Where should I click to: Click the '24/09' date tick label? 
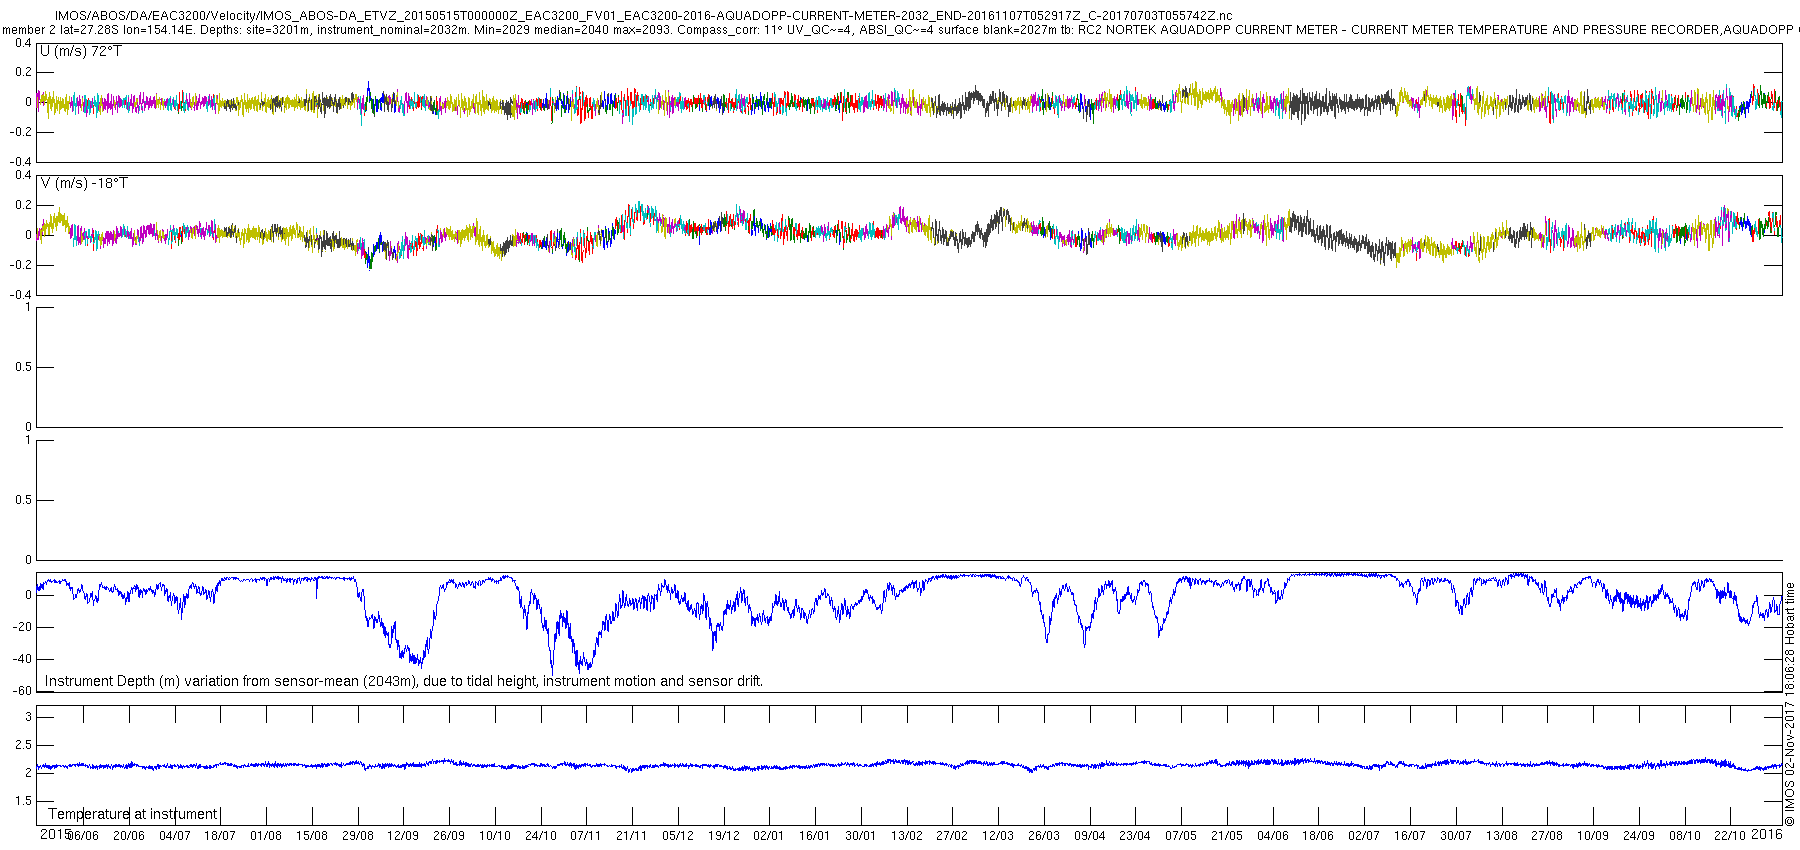(x=1639, y=836)
